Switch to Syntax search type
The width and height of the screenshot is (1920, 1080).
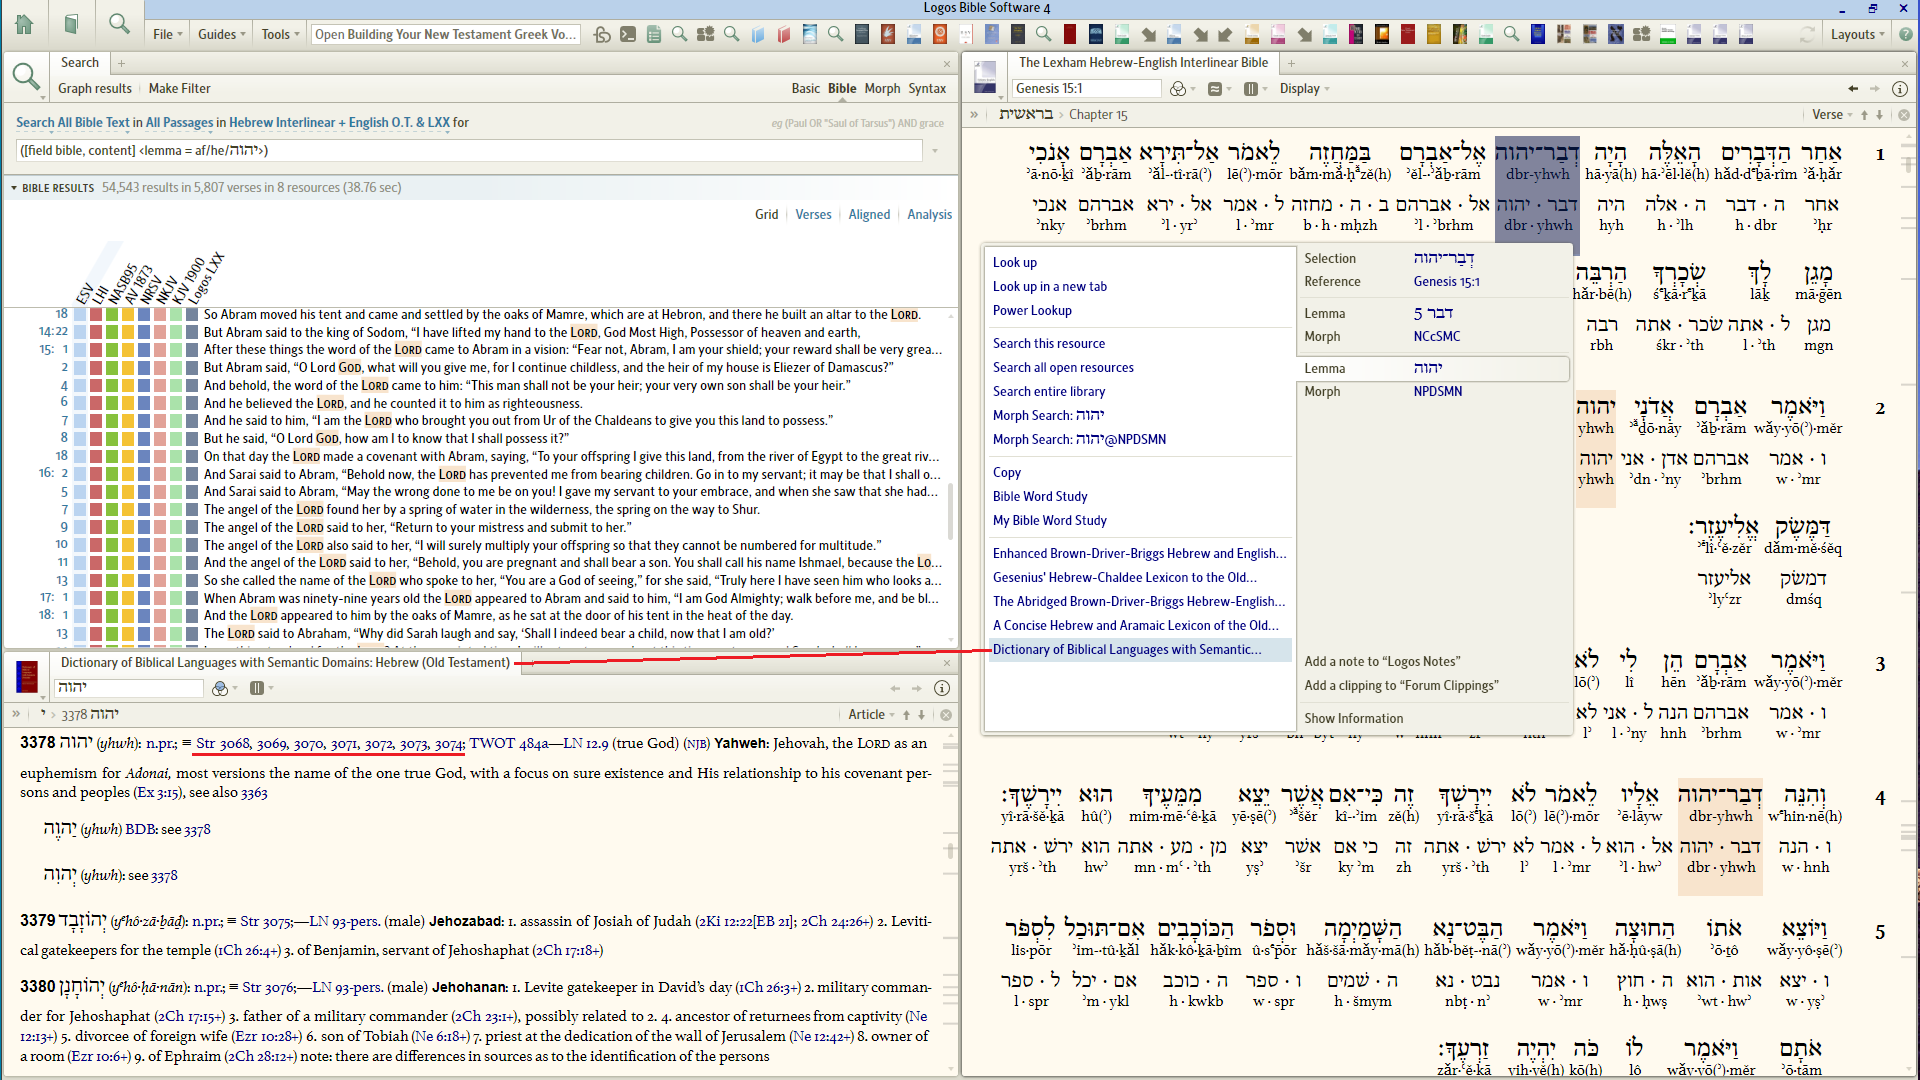[x=927, y=89]
